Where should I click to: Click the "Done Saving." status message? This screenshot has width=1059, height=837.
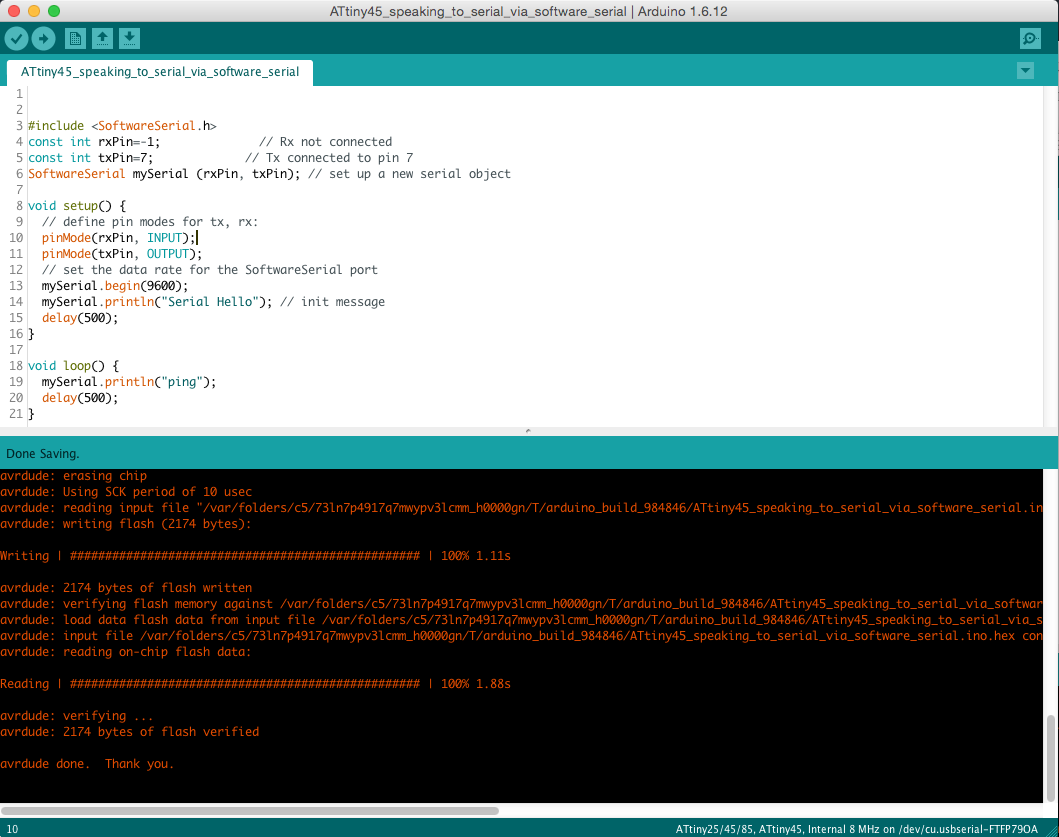43,453
